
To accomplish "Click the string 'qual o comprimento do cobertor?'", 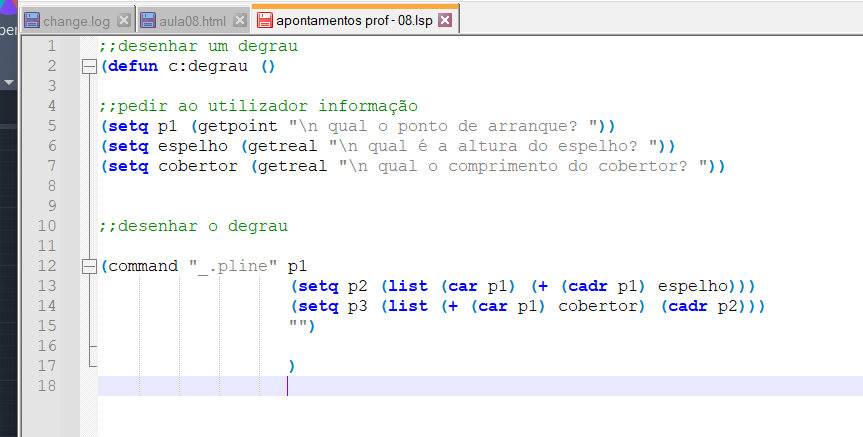I will tap(532, 166).
